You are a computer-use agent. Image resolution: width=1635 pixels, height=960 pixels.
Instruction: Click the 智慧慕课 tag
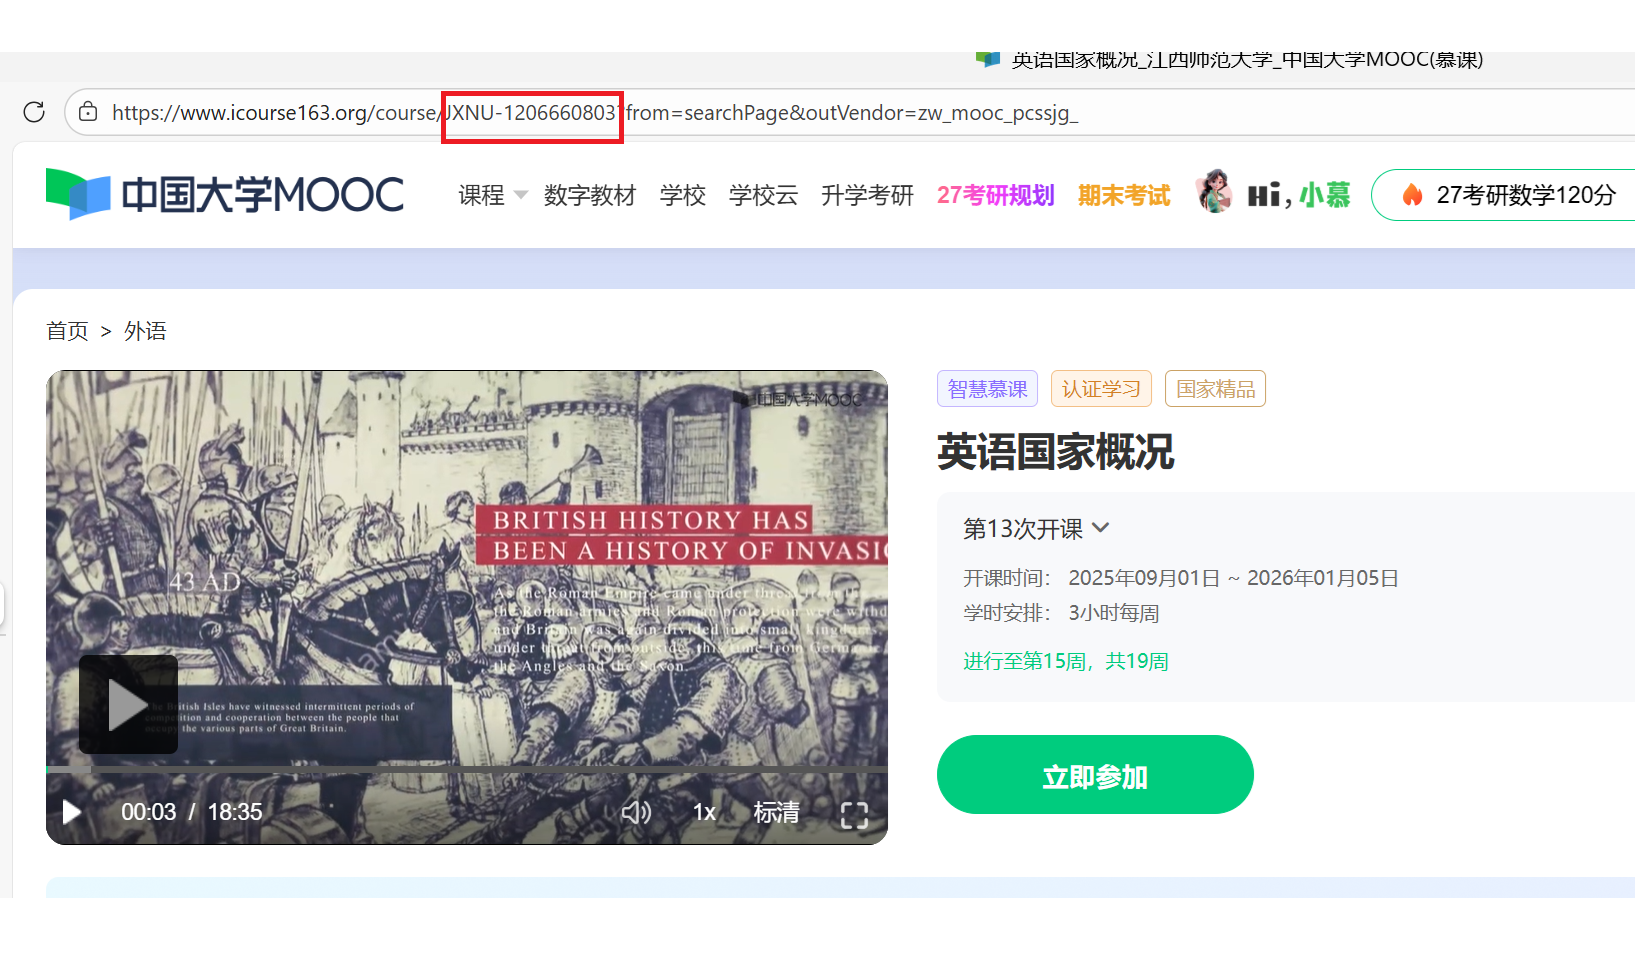(987, 388)
